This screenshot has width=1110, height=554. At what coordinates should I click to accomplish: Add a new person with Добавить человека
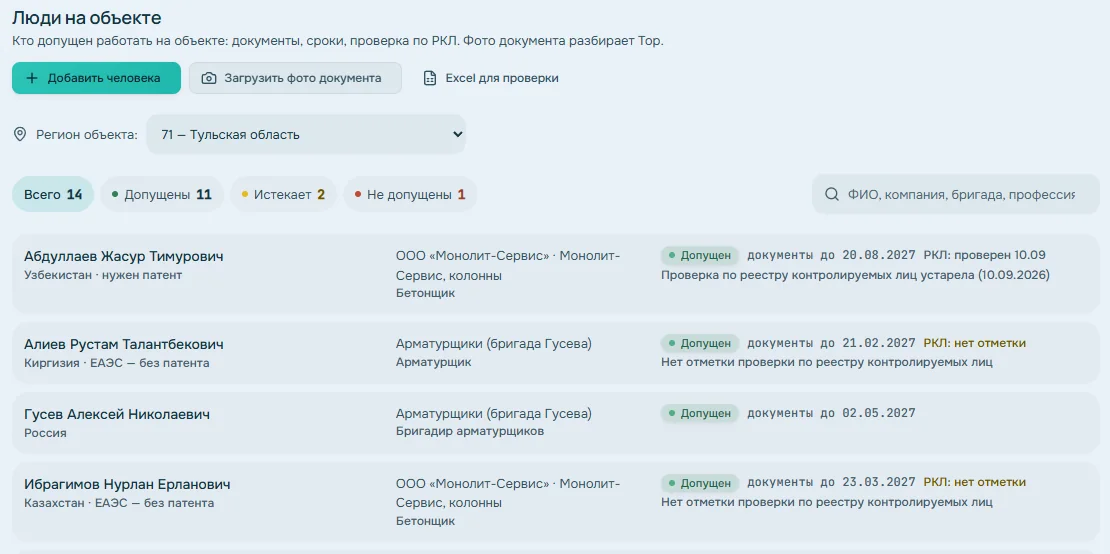pos(96,78)
